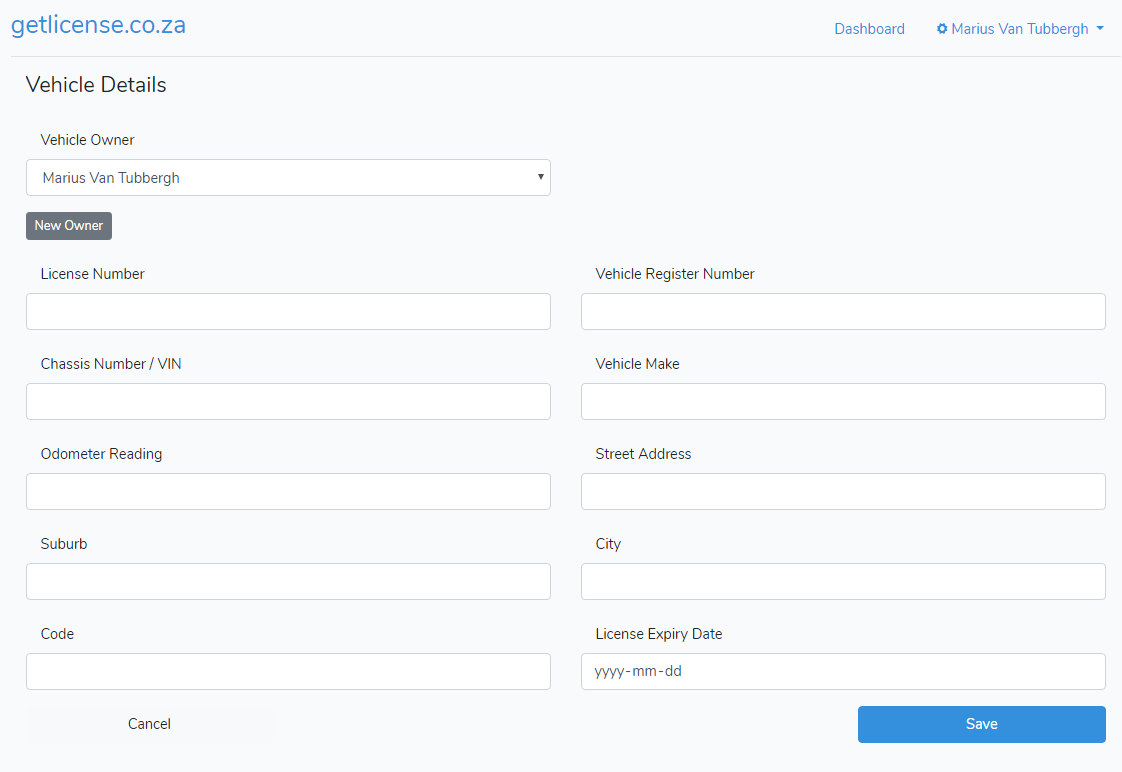
Task: Focus the License Number input field
Action: 288,311
